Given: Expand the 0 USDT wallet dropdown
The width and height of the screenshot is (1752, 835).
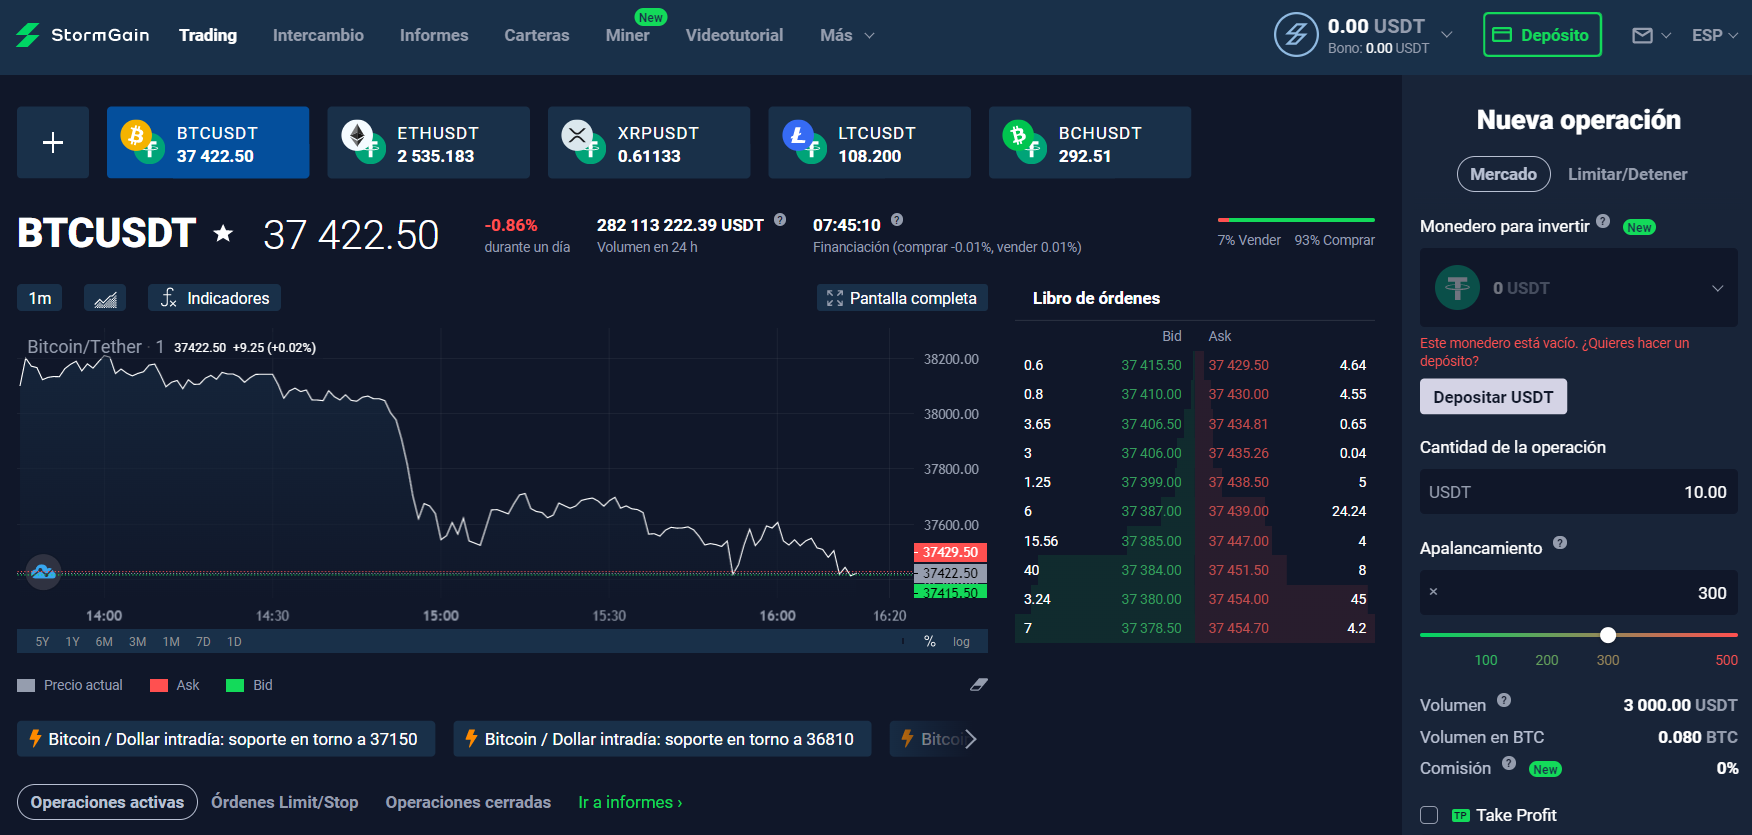Looking at the screenshot, I should (1579, 288).
